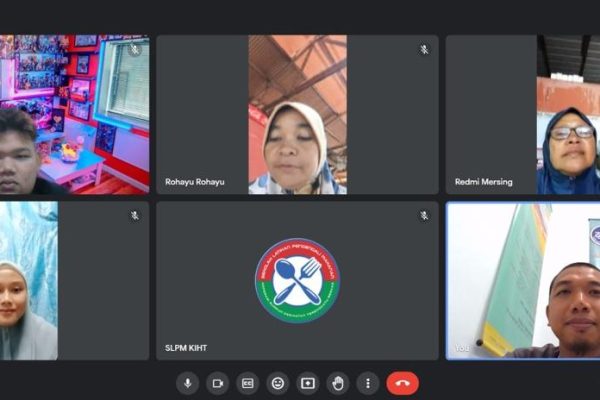Viewport: 600px width, 400px height.
Task: Turn off the camera button
Action: (217, 383)
